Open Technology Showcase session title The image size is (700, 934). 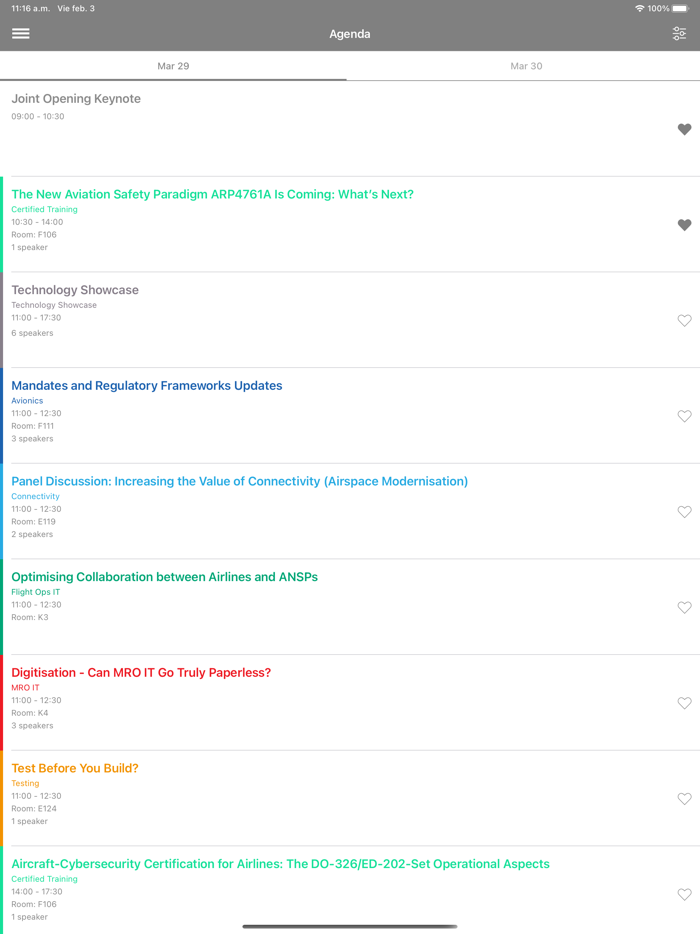(x=75, y=290)
